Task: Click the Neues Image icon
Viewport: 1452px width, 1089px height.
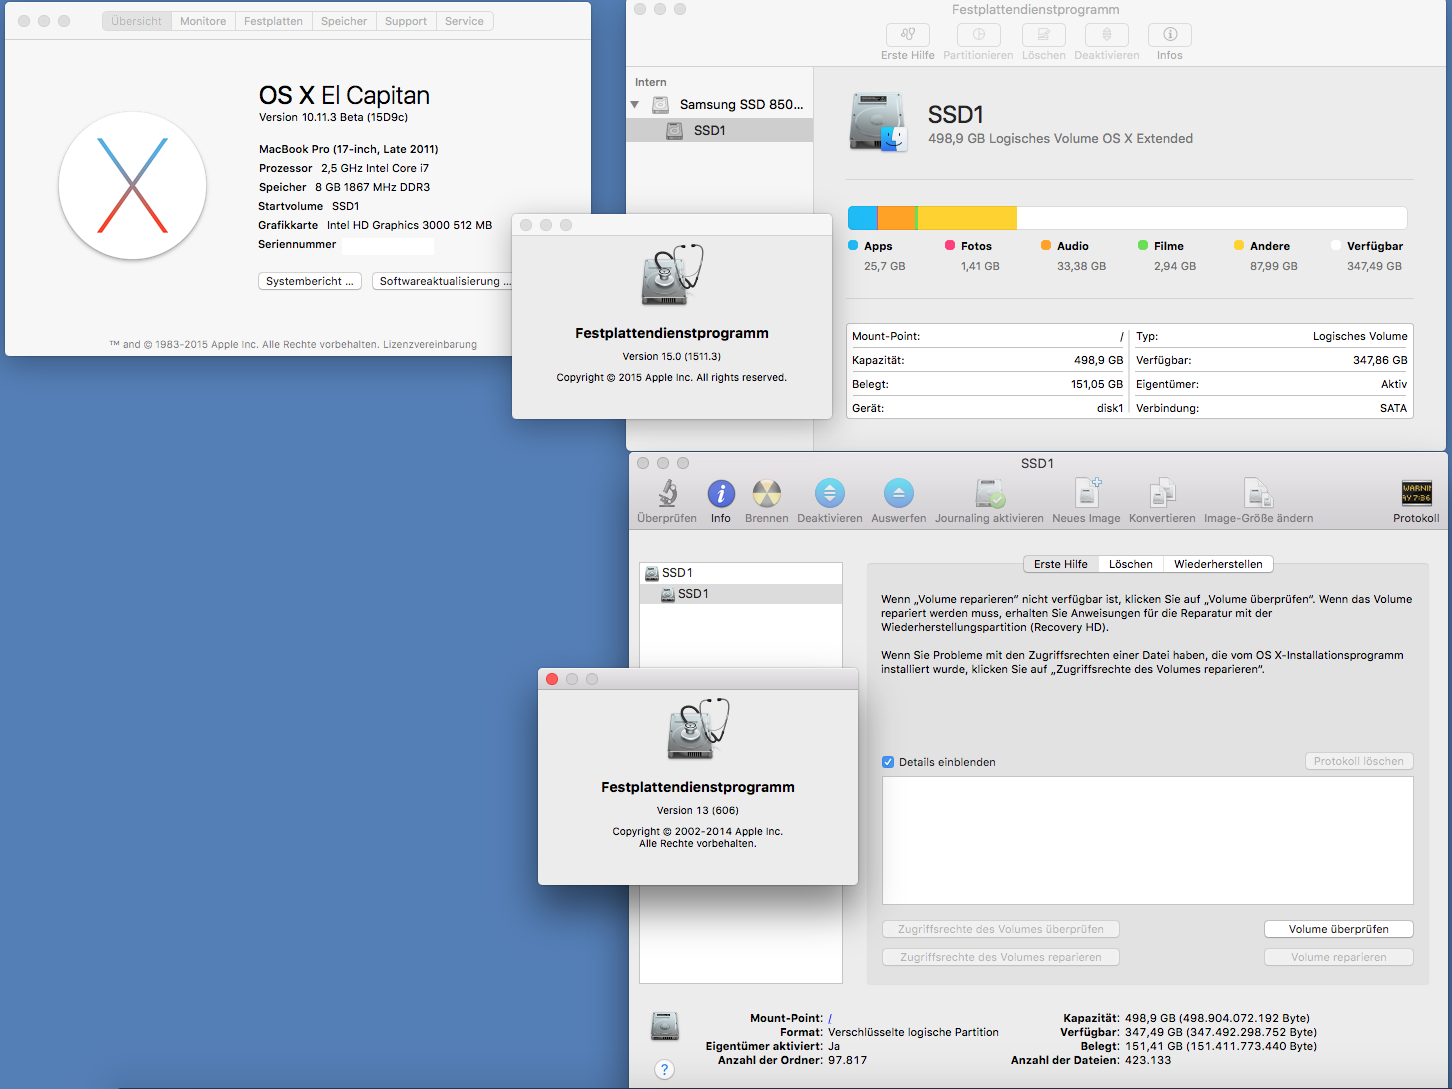Action: [1087, 493]
